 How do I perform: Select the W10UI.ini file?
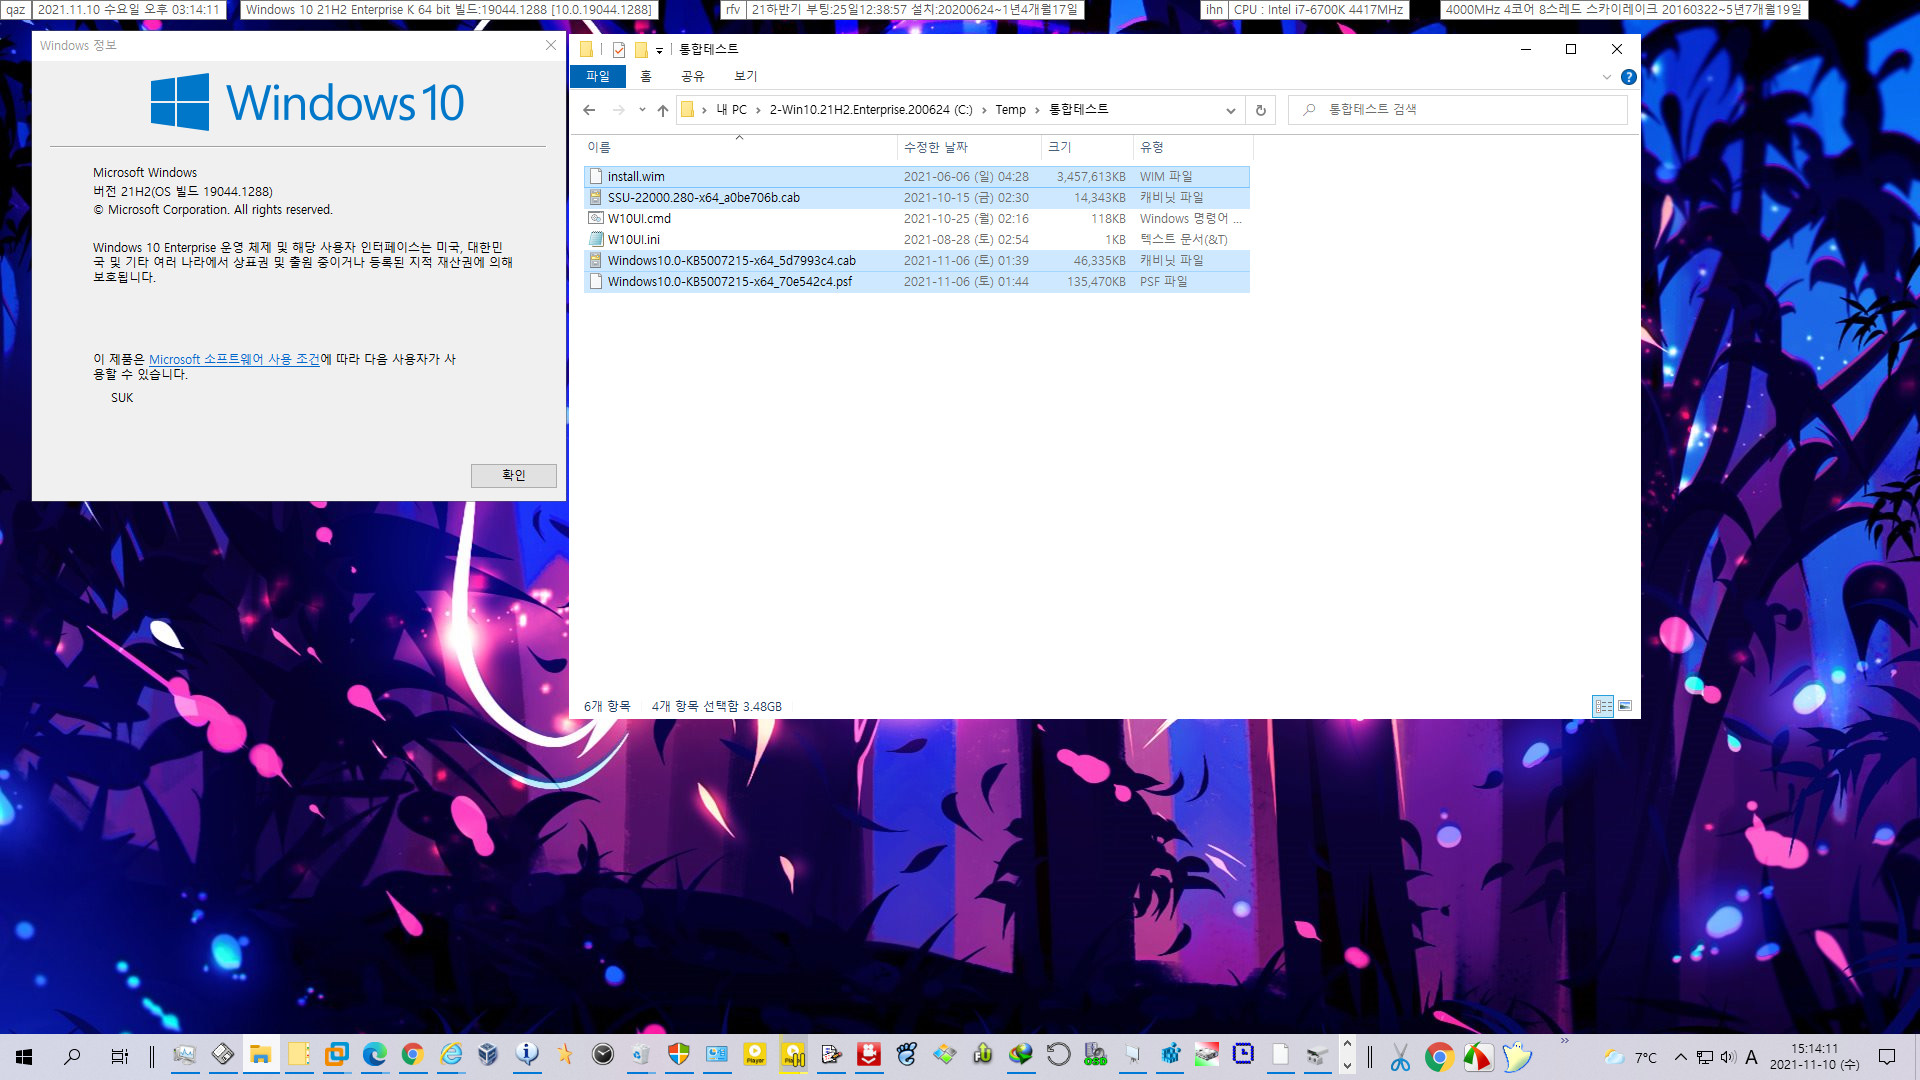coord(916,240)
